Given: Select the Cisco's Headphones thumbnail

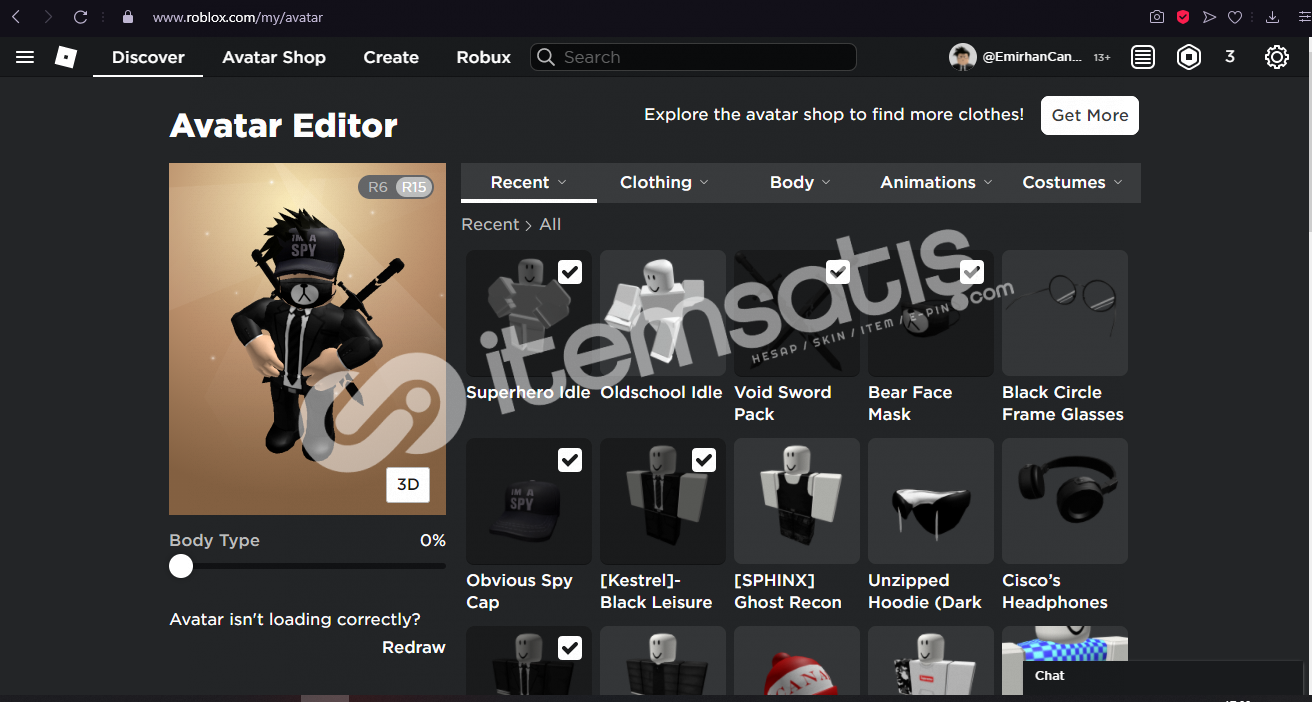Looking at the screenshot, I should click(x=1065, y=501).
